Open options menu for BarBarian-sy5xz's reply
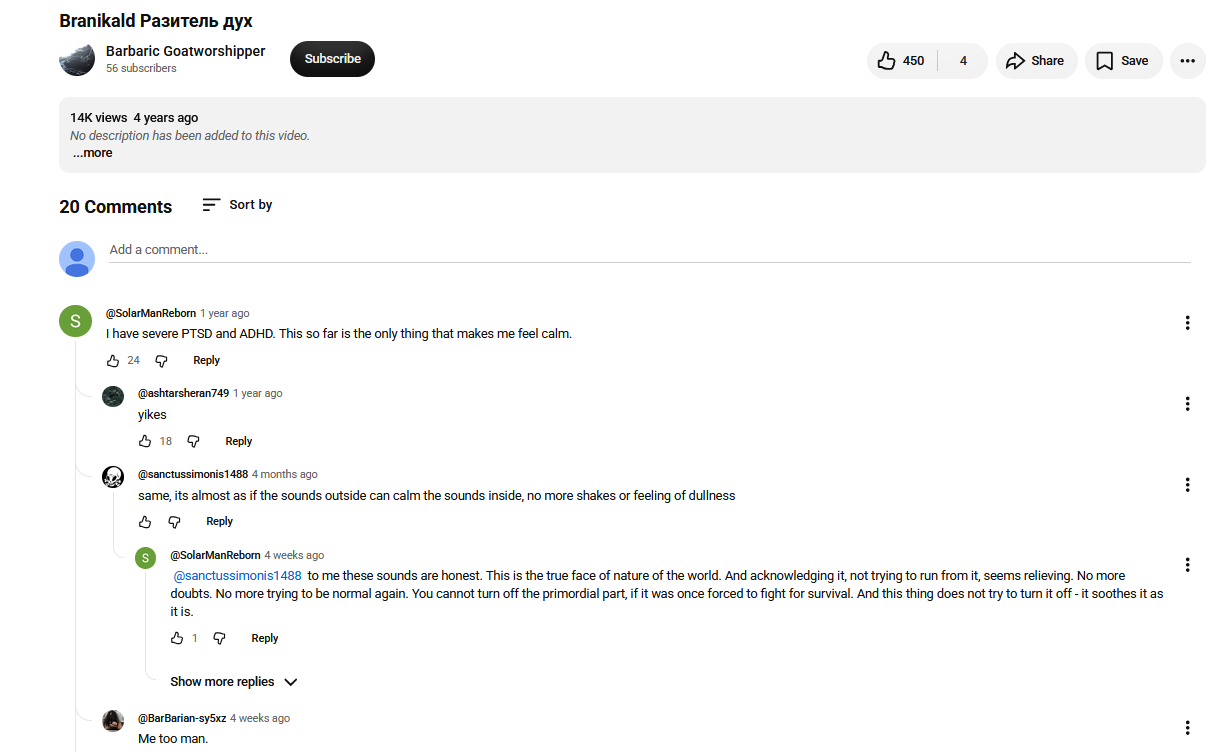 coord(1187,728)
